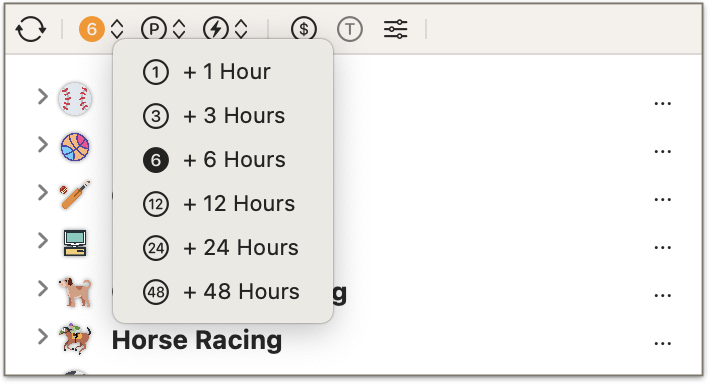Click the retro computer icon
Image resolution: width=709 pixels, height=384 pixels.
click(75, 243)
